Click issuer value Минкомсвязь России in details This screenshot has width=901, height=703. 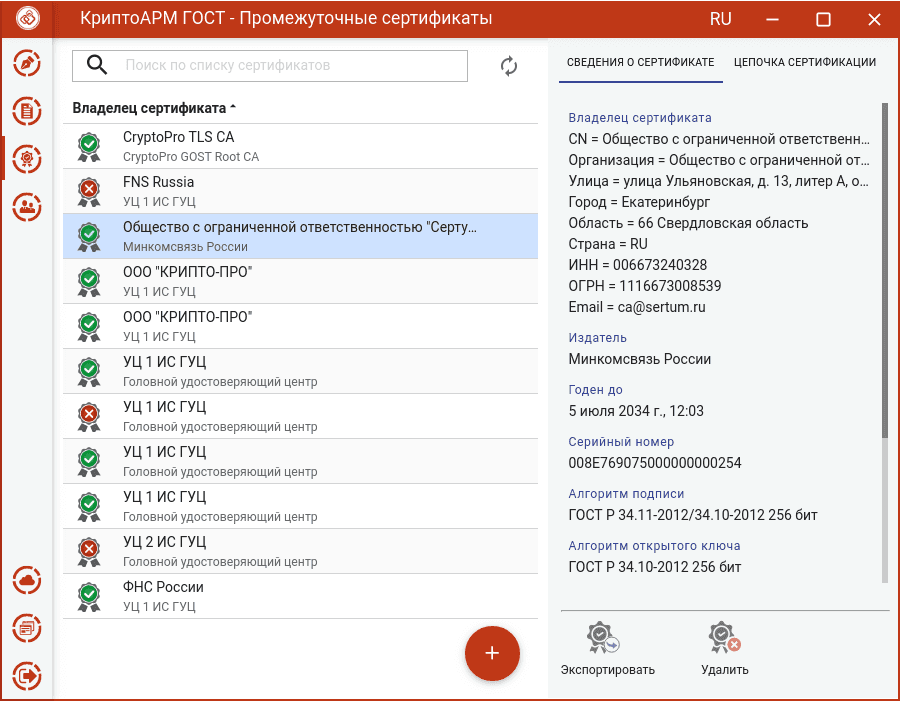click(640, 359)
